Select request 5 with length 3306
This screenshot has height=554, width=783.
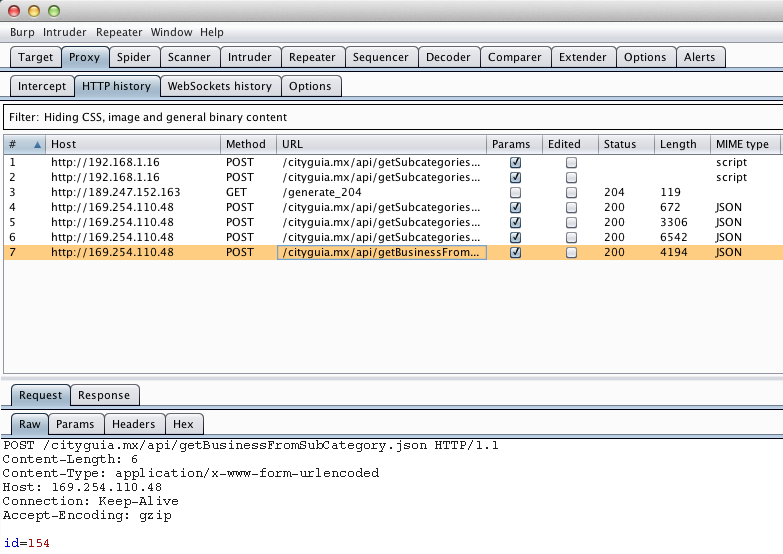pyautogui.click(x=300, y=223)
